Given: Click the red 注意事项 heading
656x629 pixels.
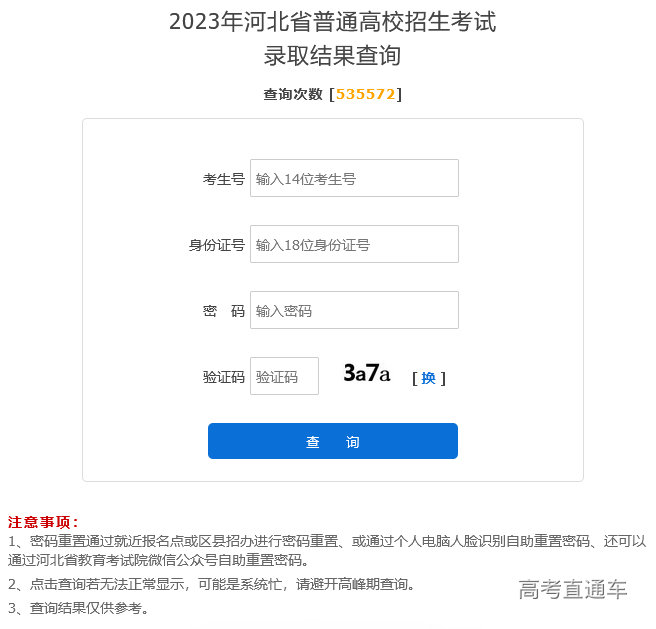Looking at the screenshot, I should [43, 522].
